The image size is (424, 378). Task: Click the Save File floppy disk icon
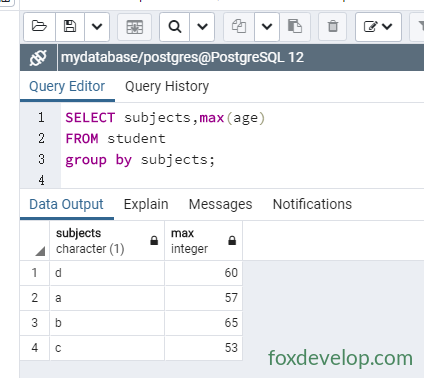click(70, 27)
